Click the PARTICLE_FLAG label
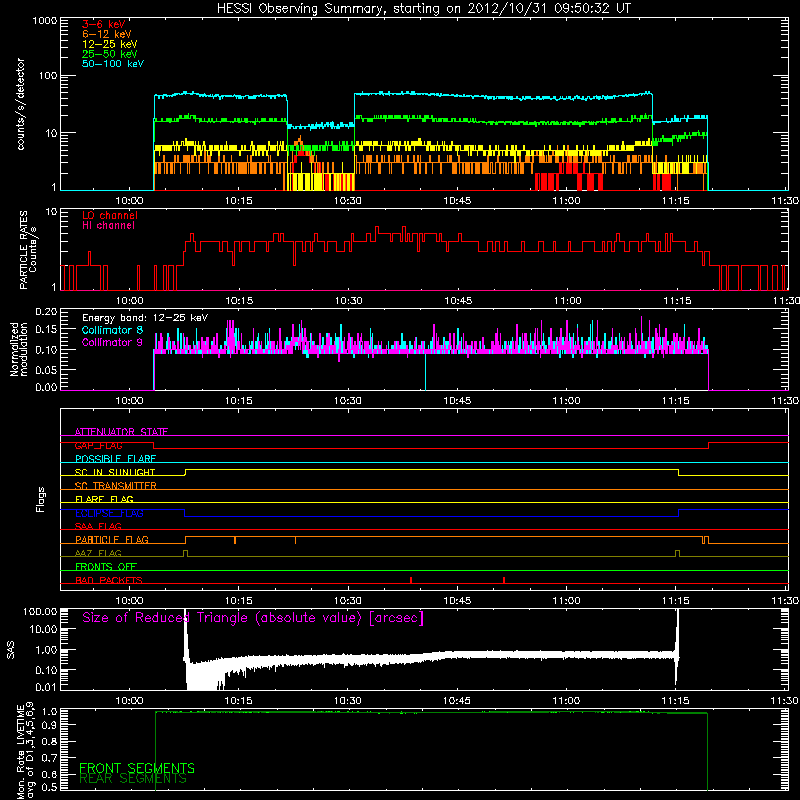Viewport: 800px width, 800px height. coord(112,539)
